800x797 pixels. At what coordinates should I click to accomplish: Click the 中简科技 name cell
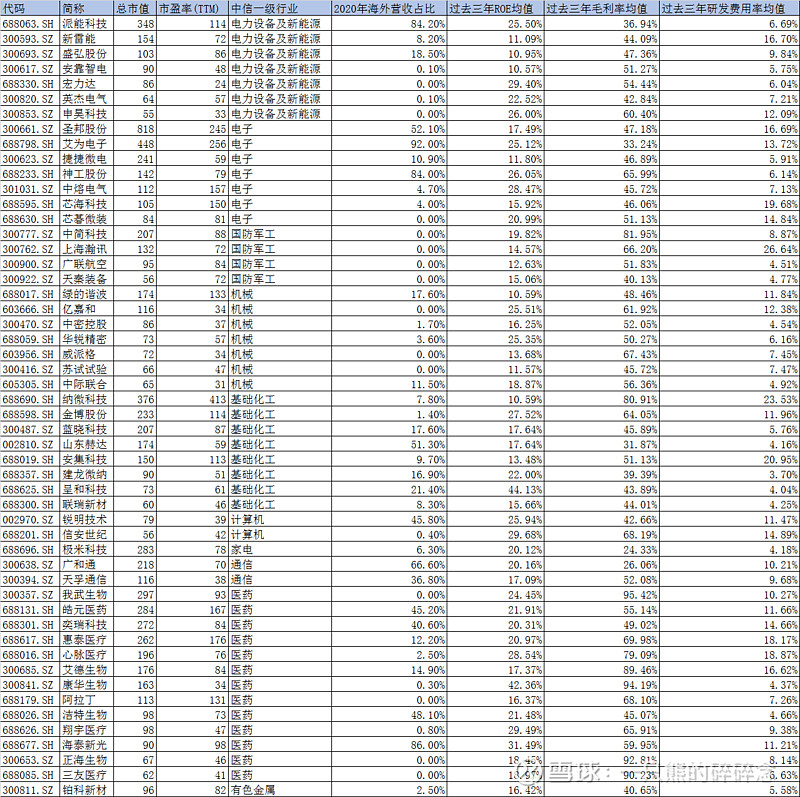click(85, 234)
